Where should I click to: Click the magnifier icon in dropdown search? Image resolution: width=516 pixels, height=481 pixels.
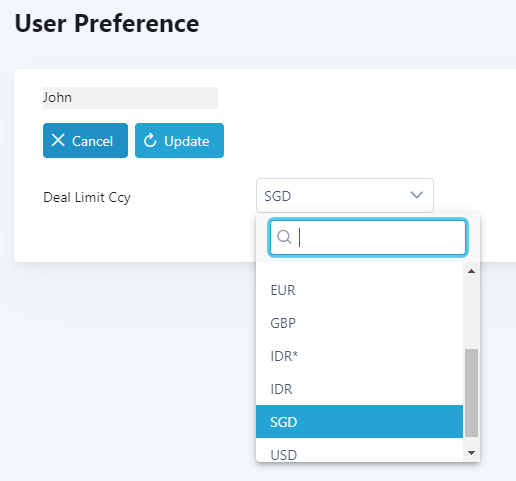[x=284, y=237]
